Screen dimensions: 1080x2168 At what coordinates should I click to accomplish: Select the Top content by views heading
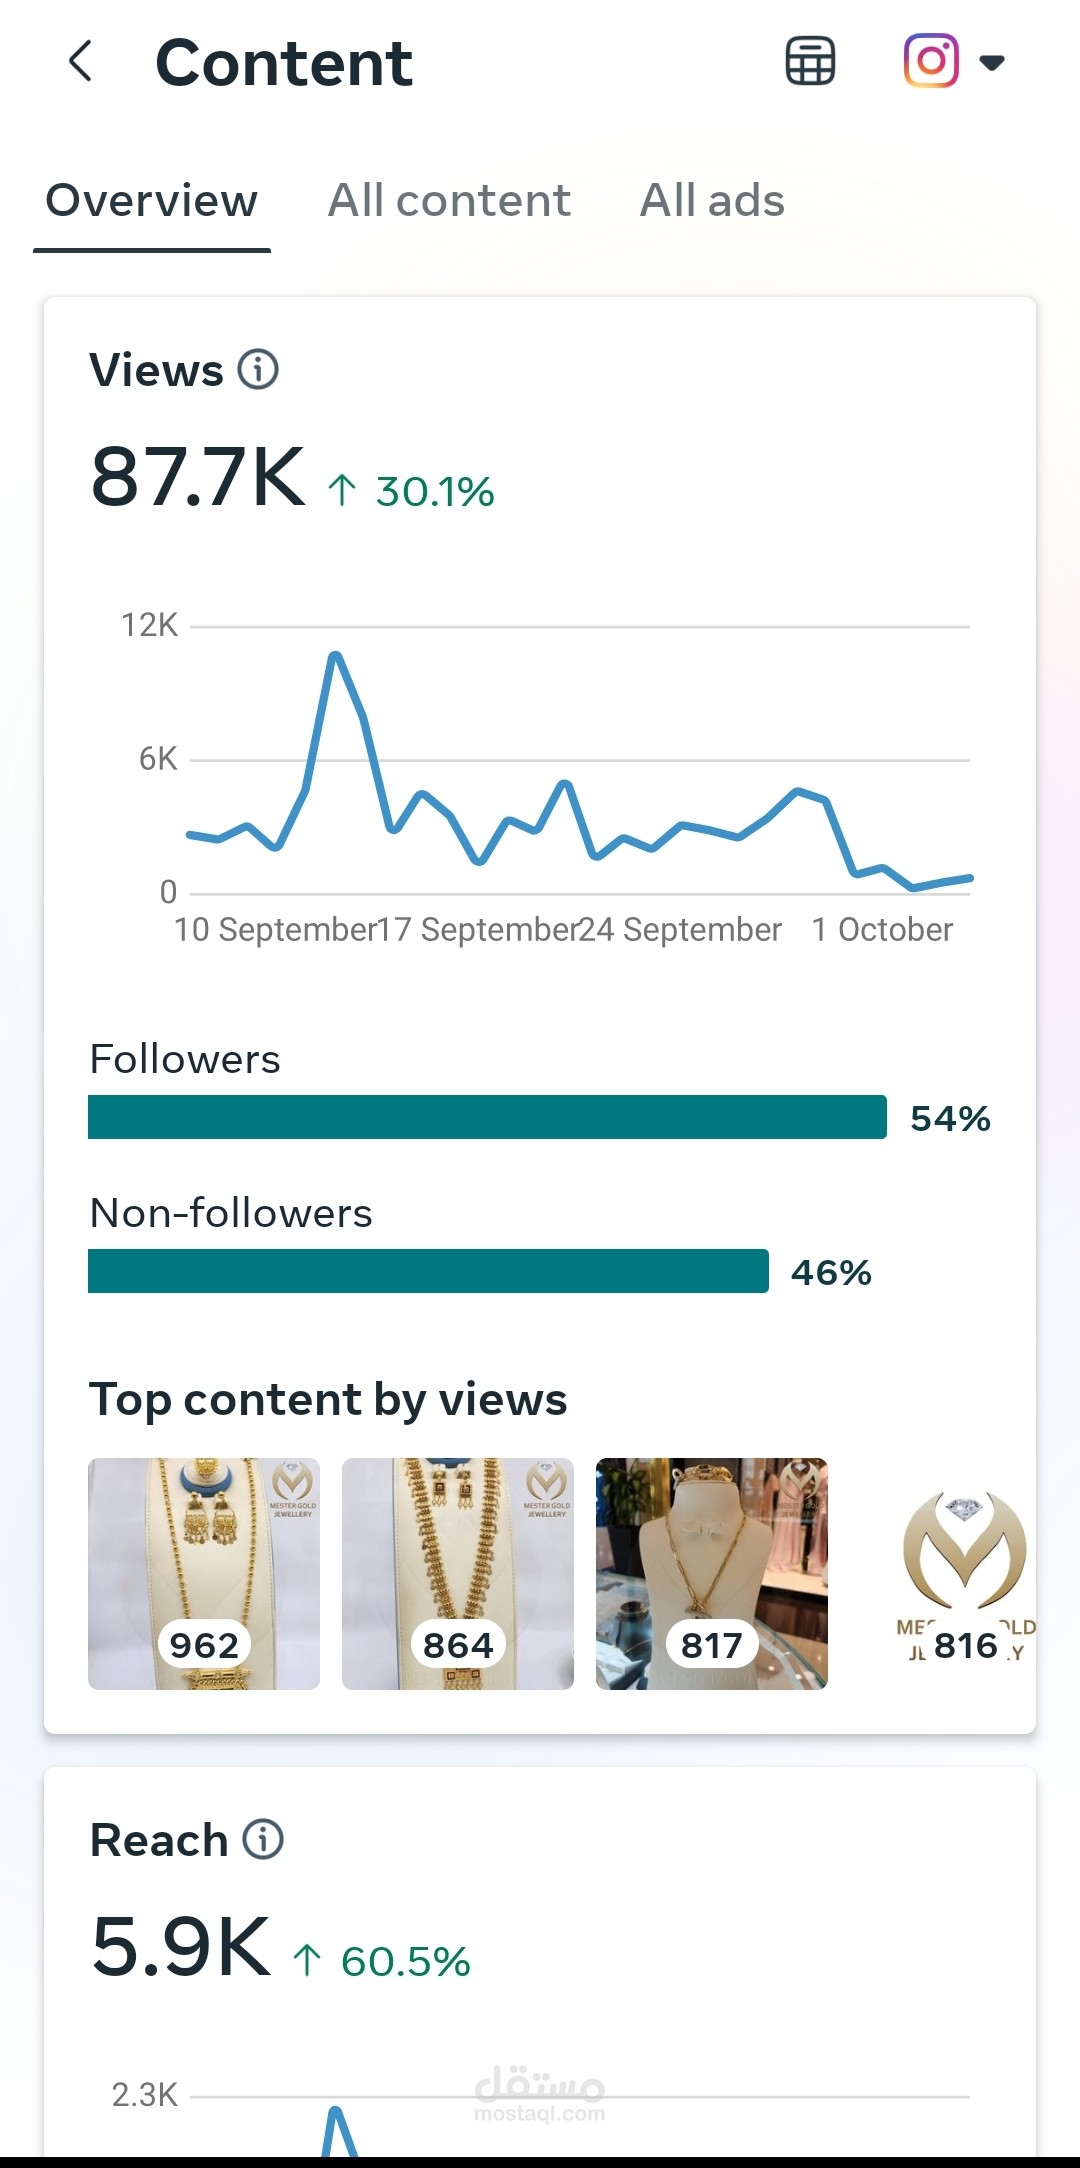point(328,1399)
